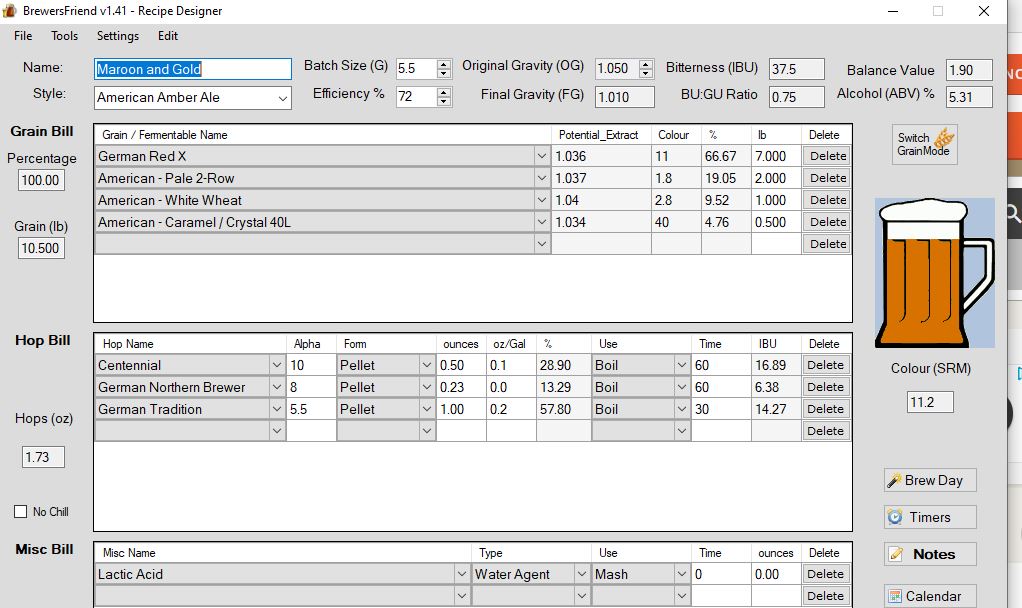
Task: Expand the Style dropdown showing American Amber Ale
Action: tap(282, 98)
